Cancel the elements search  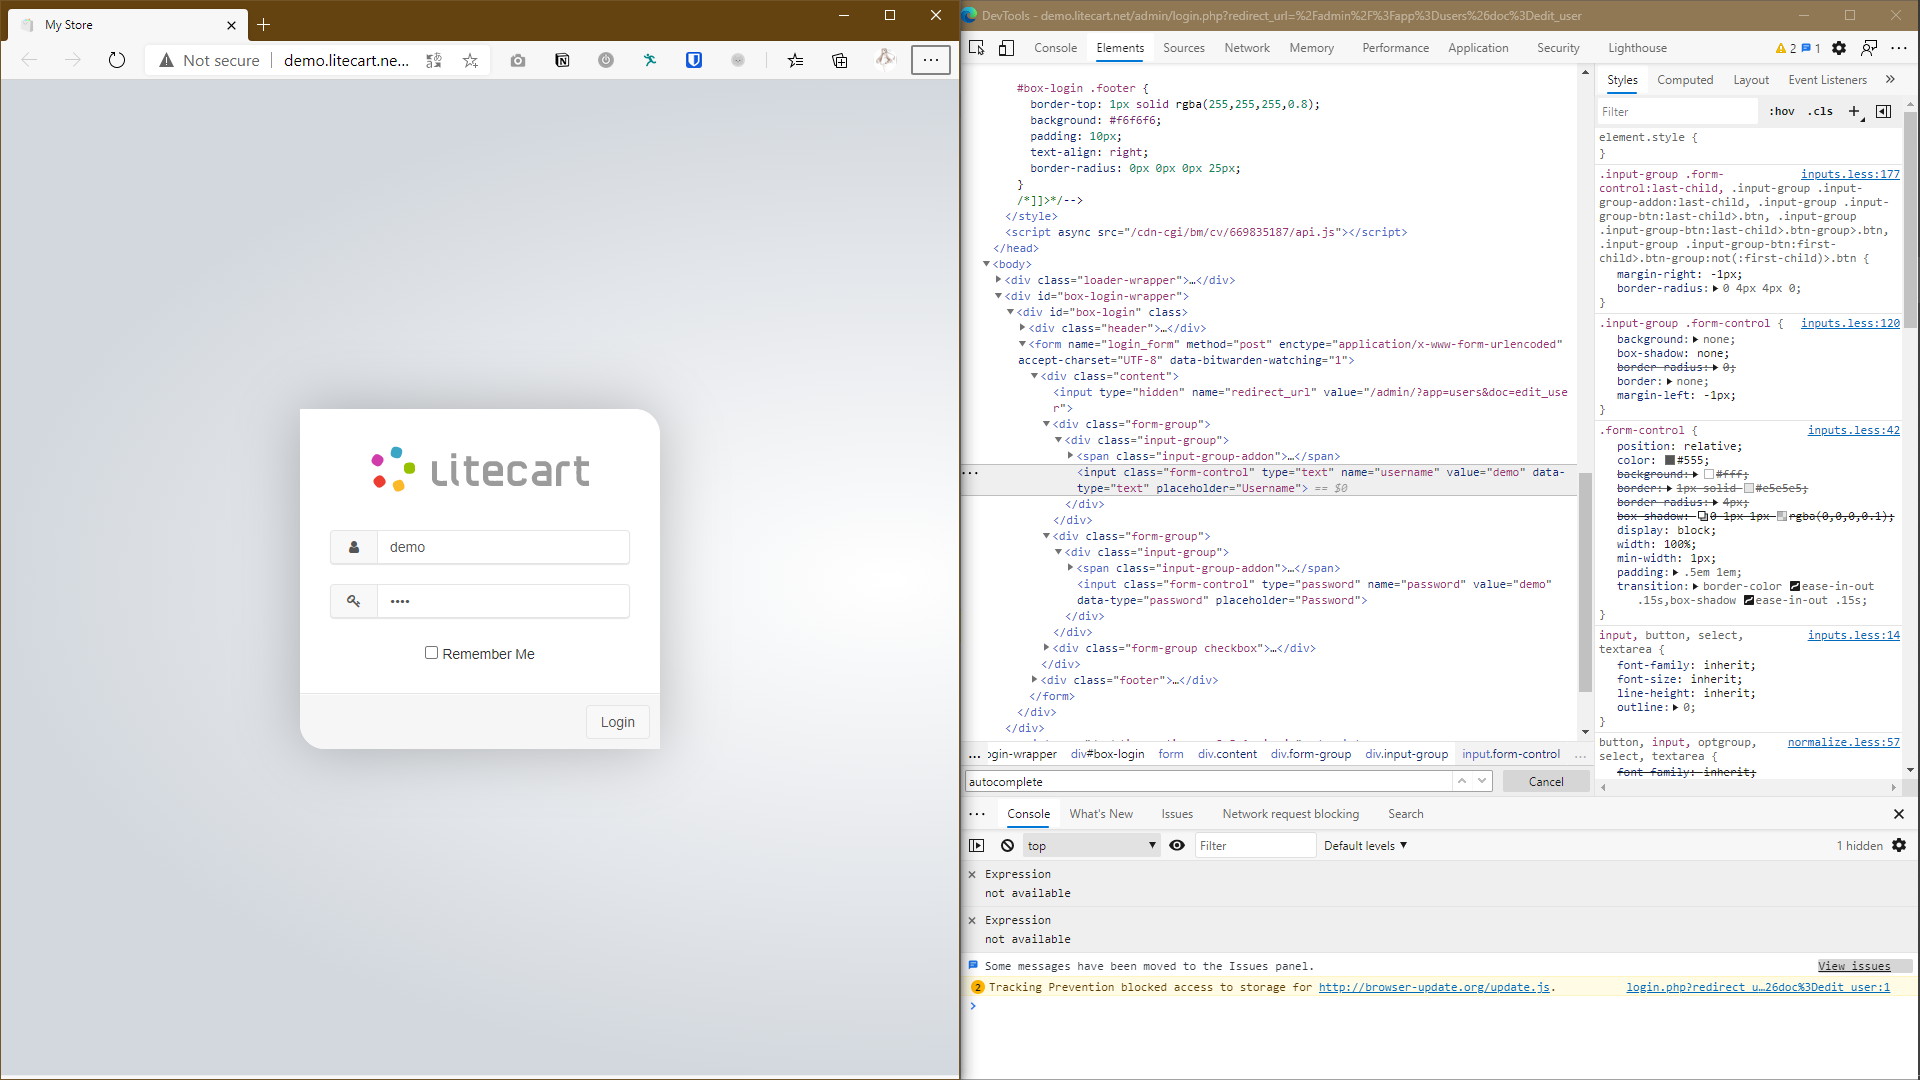(1546, 782)
